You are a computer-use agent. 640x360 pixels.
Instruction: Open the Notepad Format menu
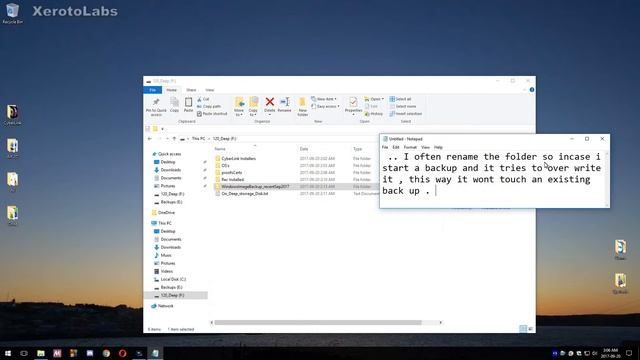[x=410, y=147]
